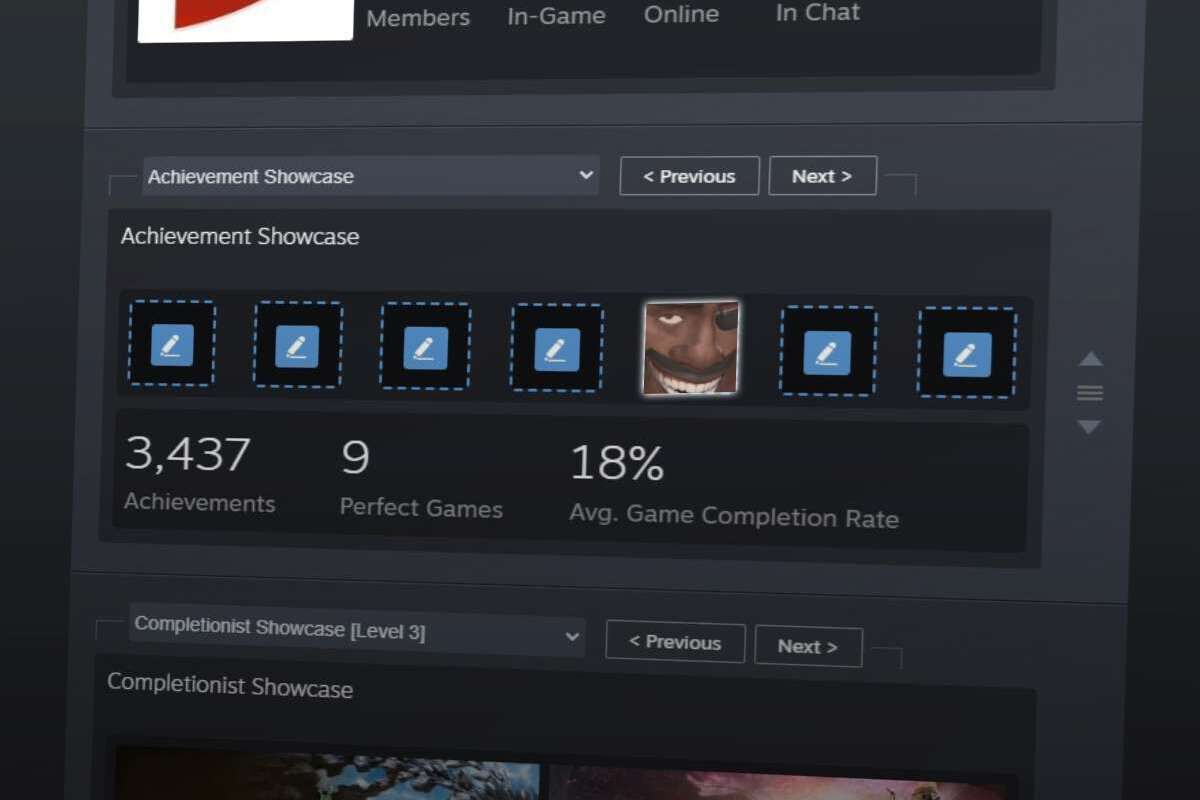Open the Achievement Showcase dropdown
Viewport: 1200px width, 800px height.
tap(370, 176)
